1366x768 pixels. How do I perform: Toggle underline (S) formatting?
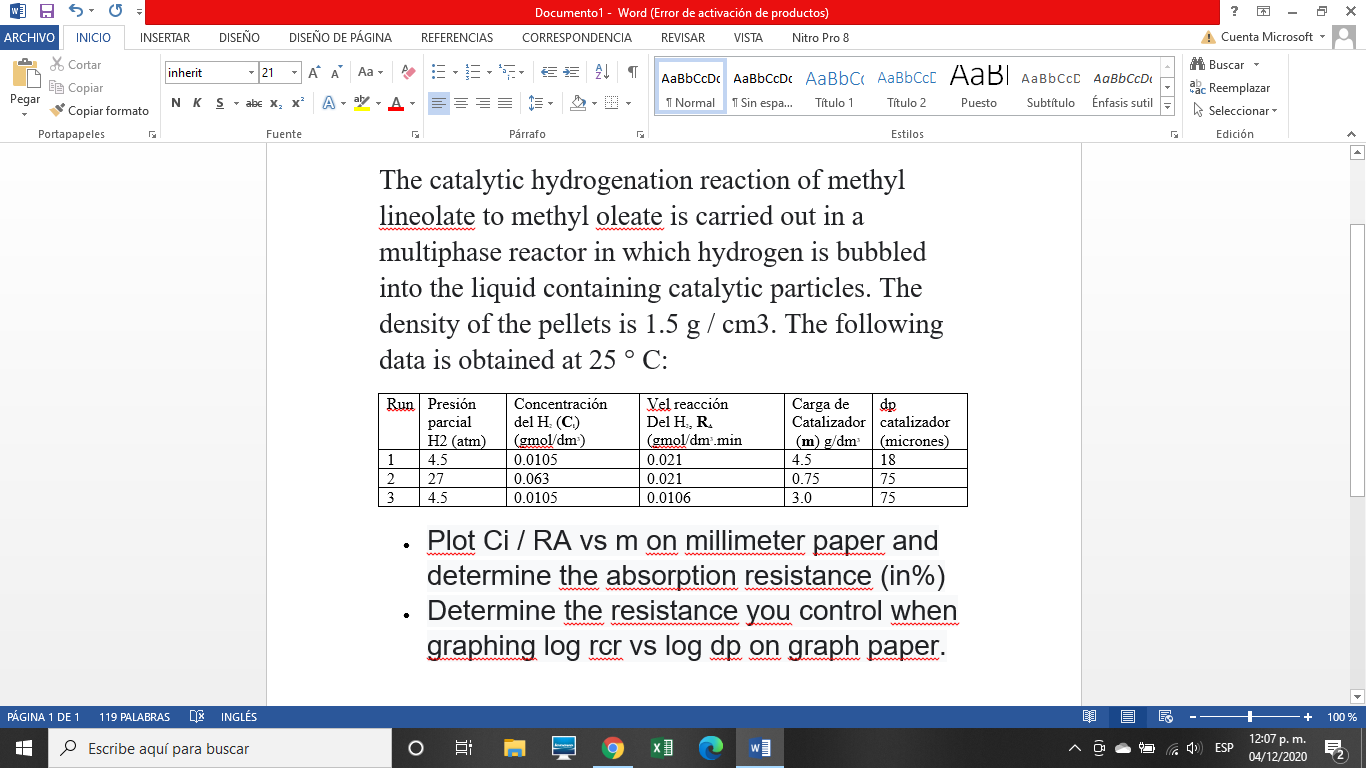tap(218, 103)
